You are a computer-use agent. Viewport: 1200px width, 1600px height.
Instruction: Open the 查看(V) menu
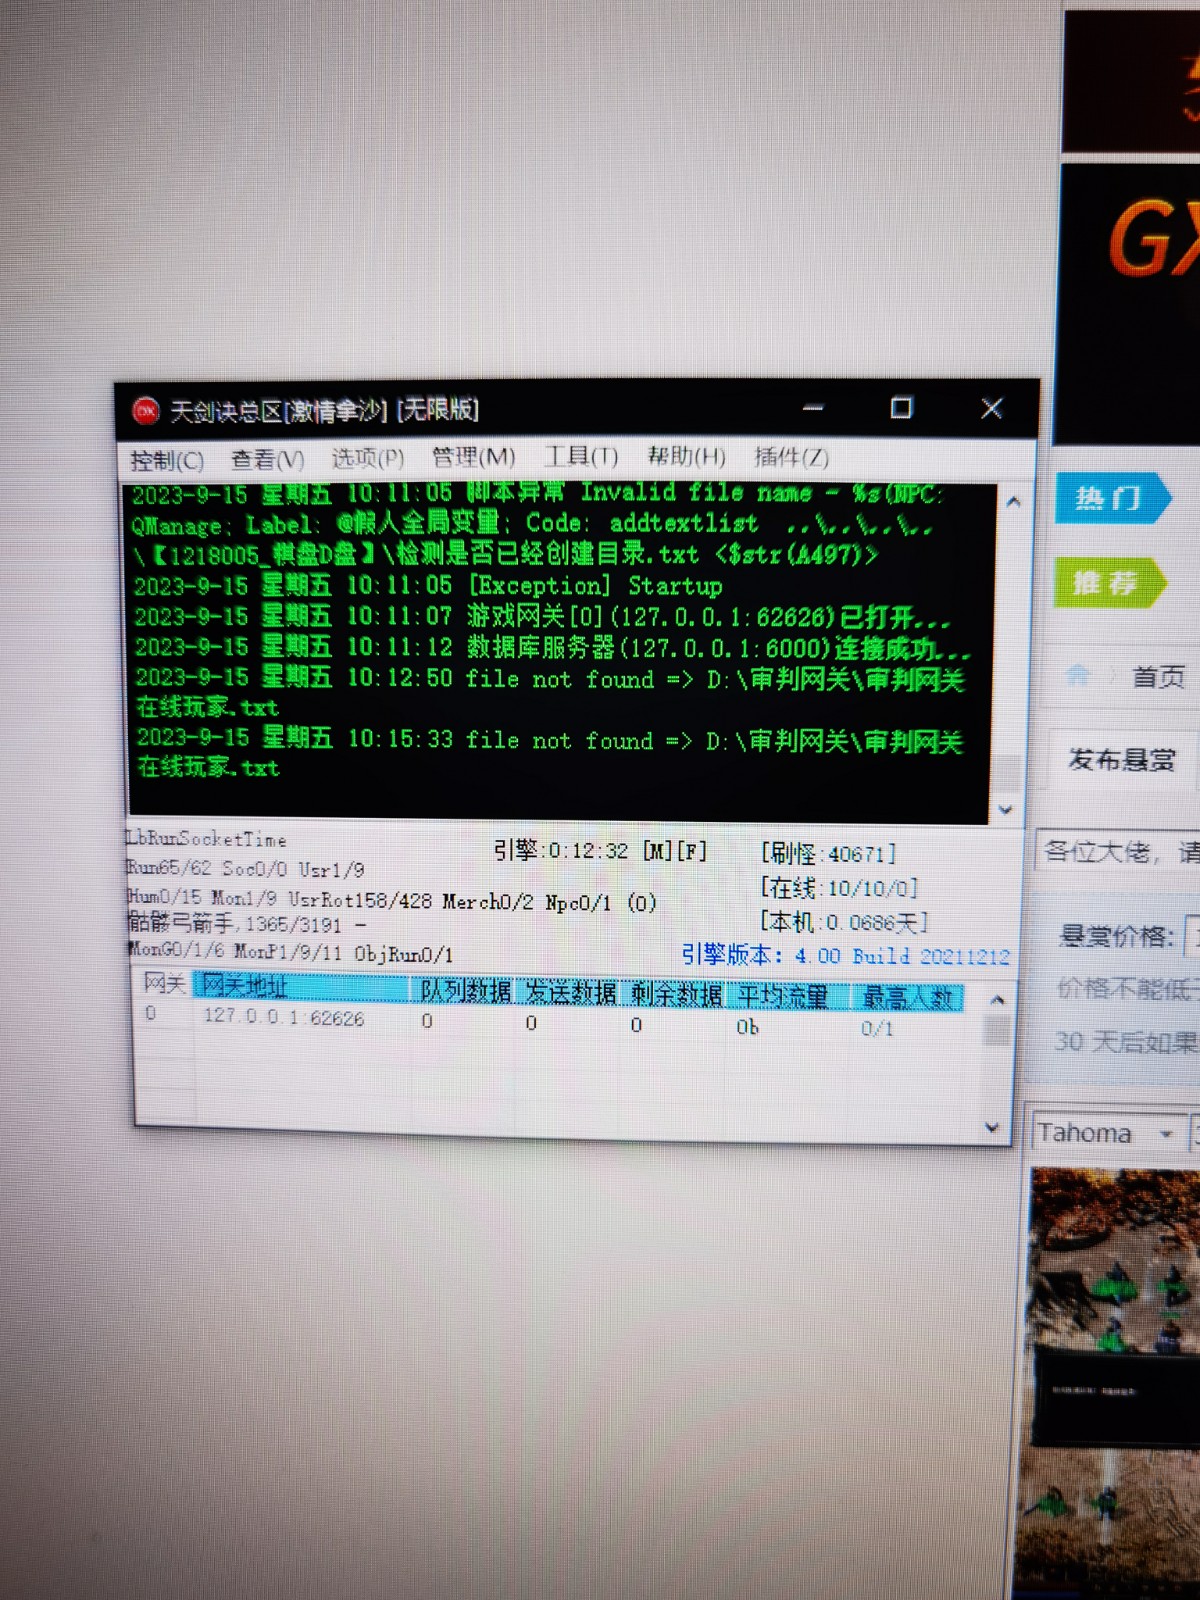267,459
